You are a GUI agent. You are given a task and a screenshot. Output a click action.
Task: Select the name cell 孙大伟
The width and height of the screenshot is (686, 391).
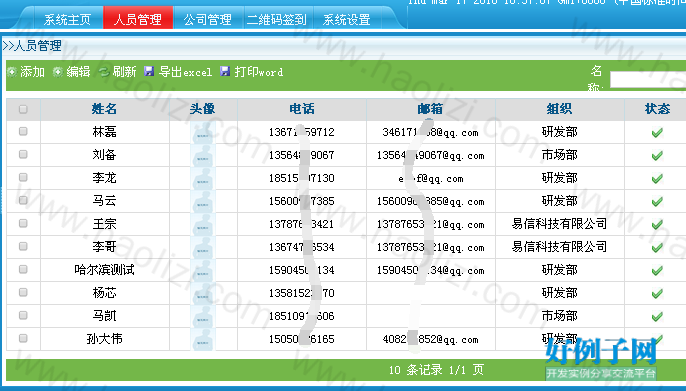[105, 339]
